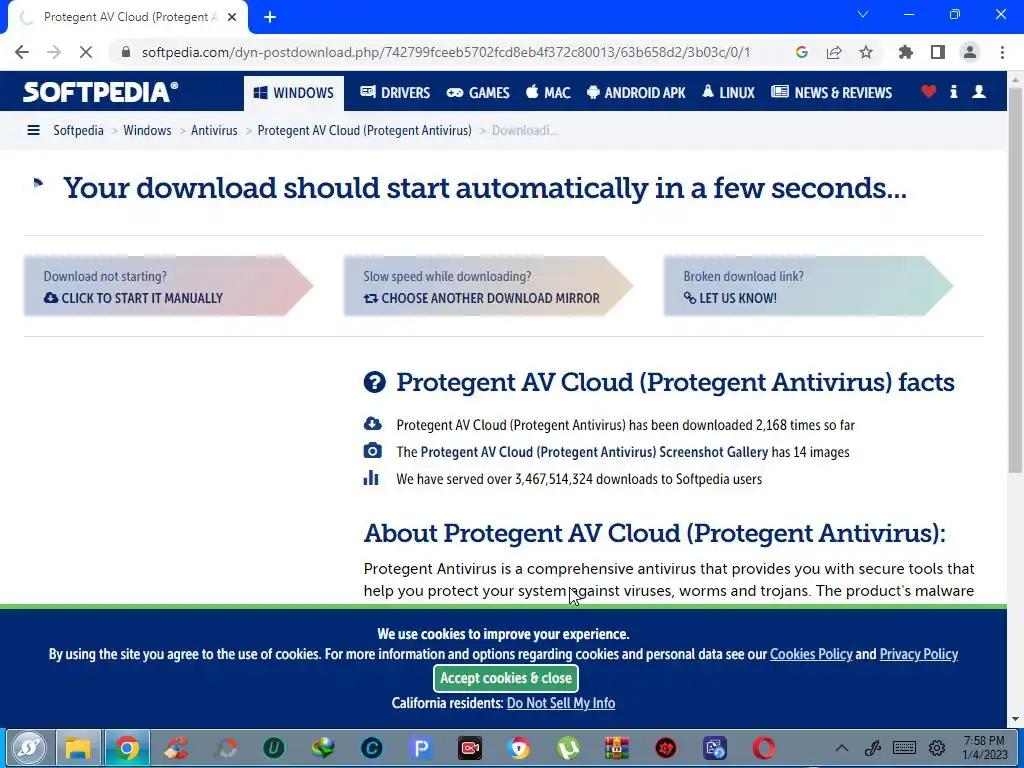Open WinRAR from taskbar

tap(616, 748)
